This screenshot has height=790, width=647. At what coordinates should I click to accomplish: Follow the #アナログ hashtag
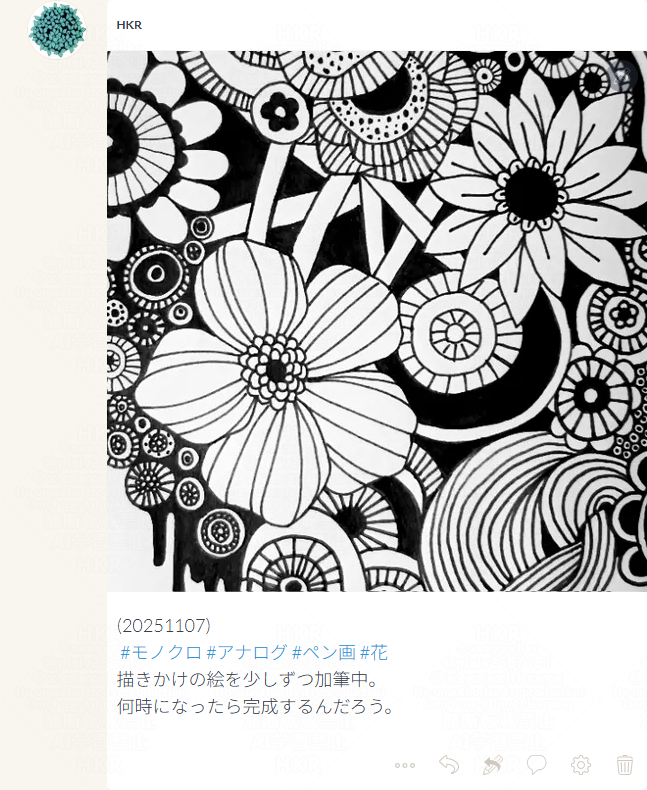coord(247,652)
